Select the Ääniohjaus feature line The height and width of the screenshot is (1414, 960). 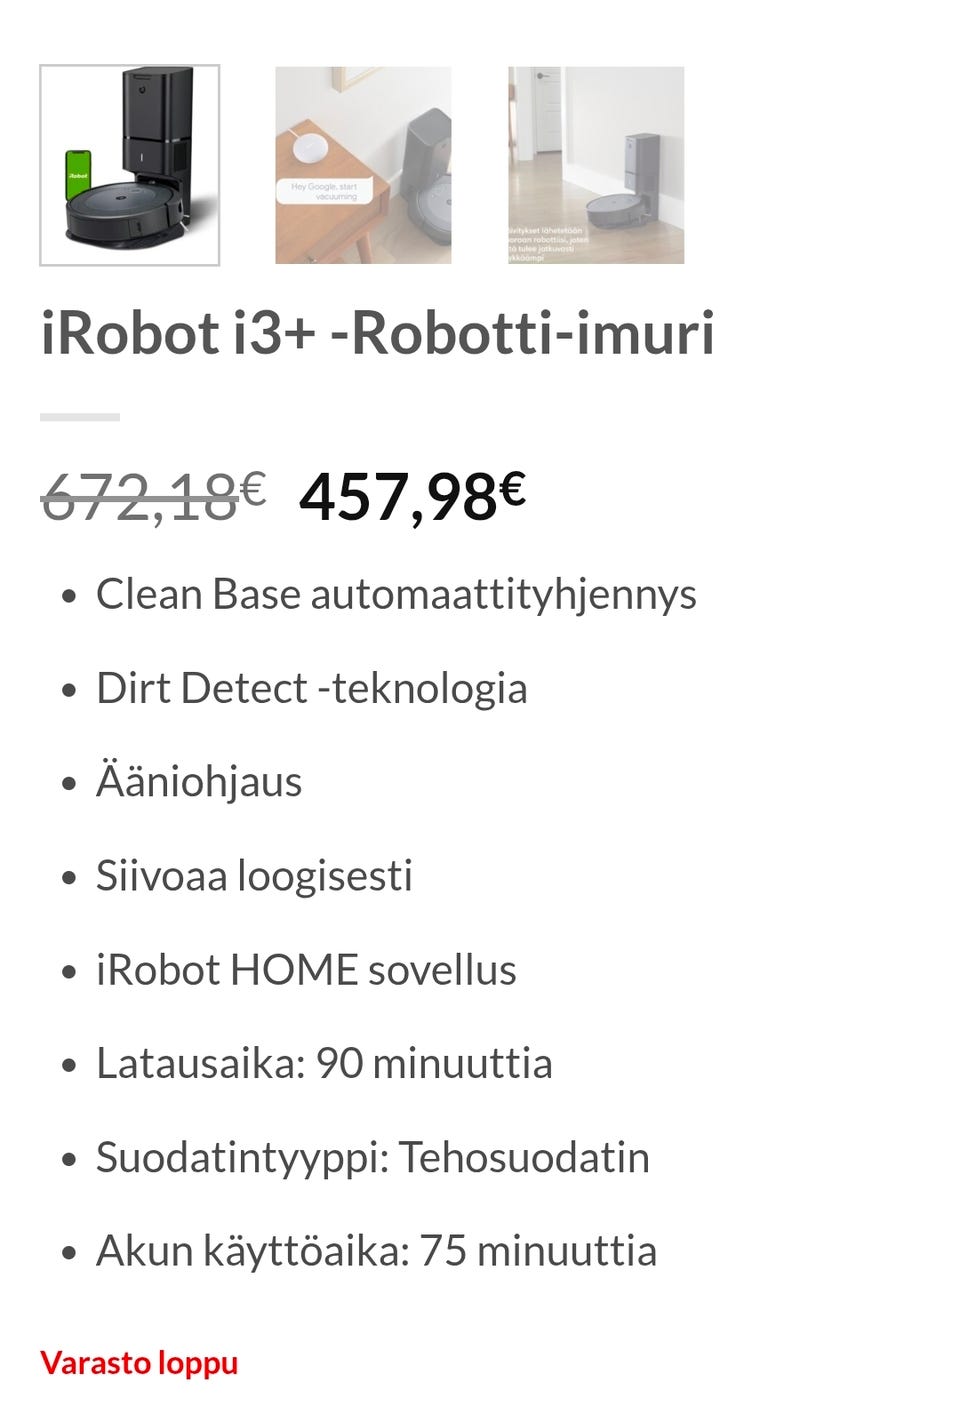click(x=199, y=781)
